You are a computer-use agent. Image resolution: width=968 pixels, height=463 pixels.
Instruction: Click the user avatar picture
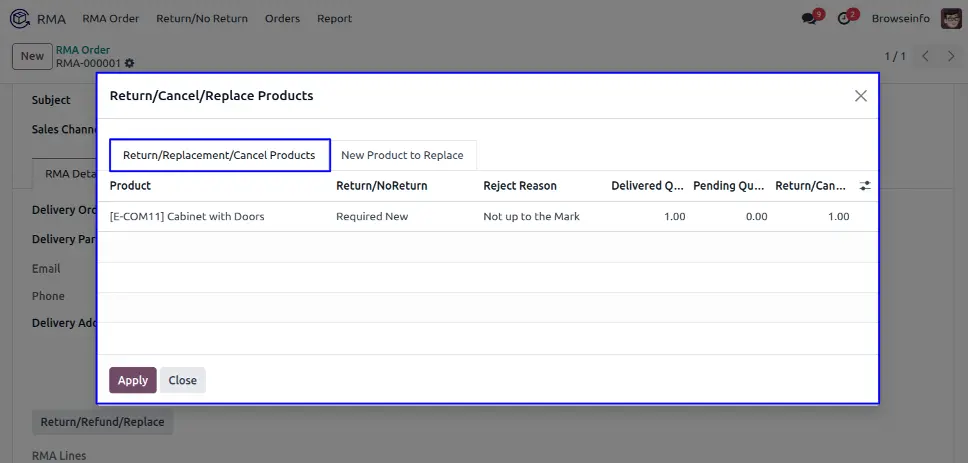(951, 18)
